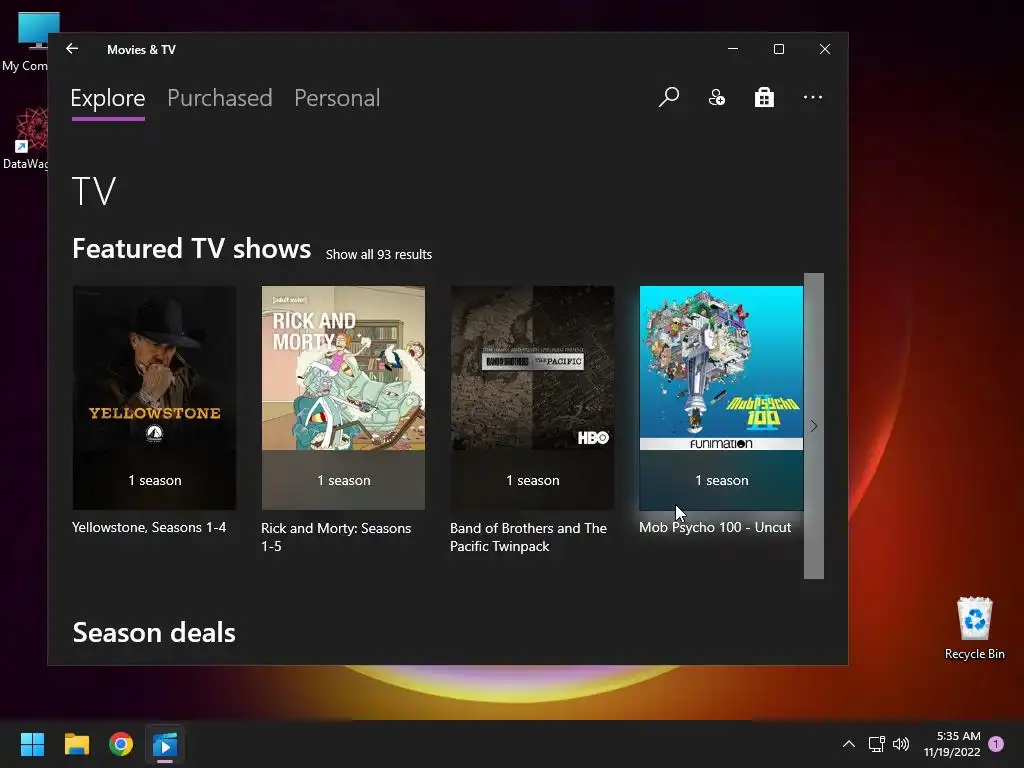
Task: Select Rick and Morty: Seasons 1-5 title
Action: 336,537
